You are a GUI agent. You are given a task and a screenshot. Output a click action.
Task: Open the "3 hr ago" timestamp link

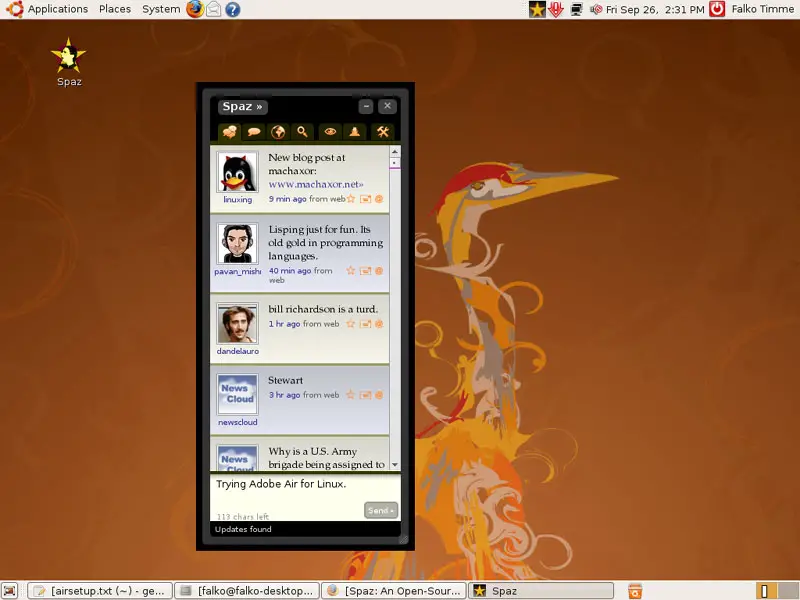pos(285,395)
